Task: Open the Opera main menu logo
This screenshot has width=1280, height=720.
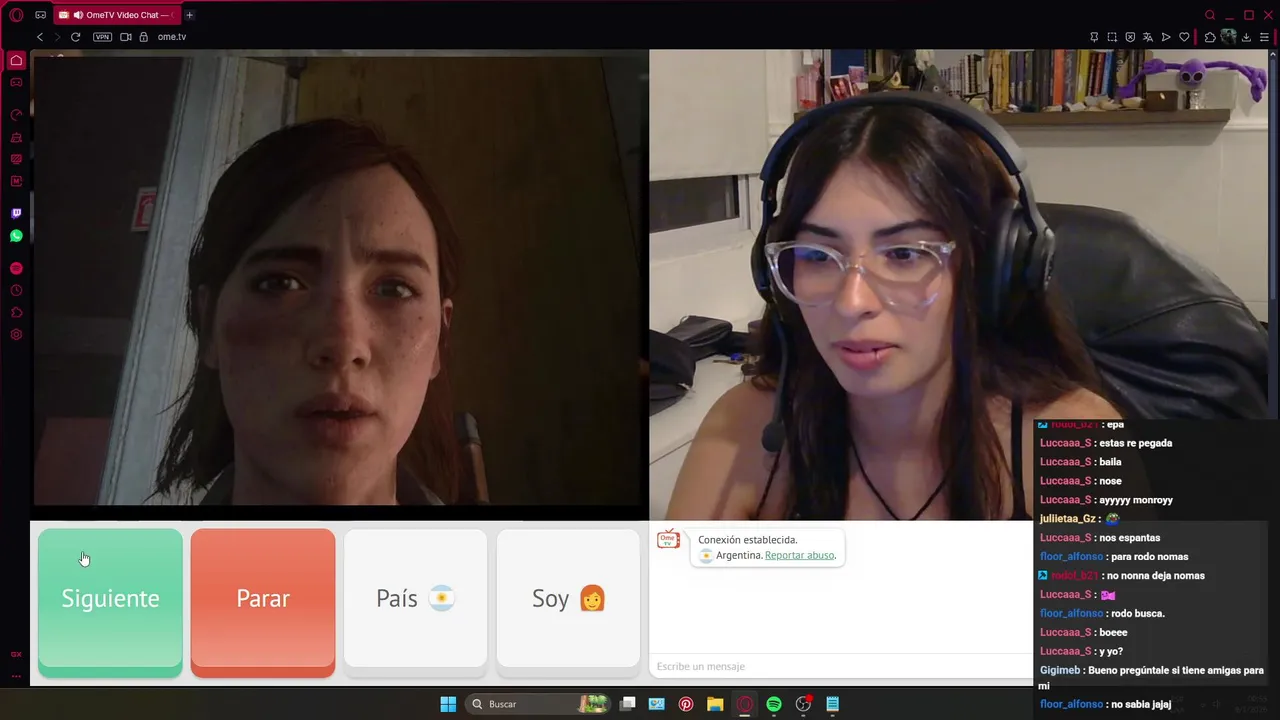Action: pyautogui.click(x=16, y=15)
